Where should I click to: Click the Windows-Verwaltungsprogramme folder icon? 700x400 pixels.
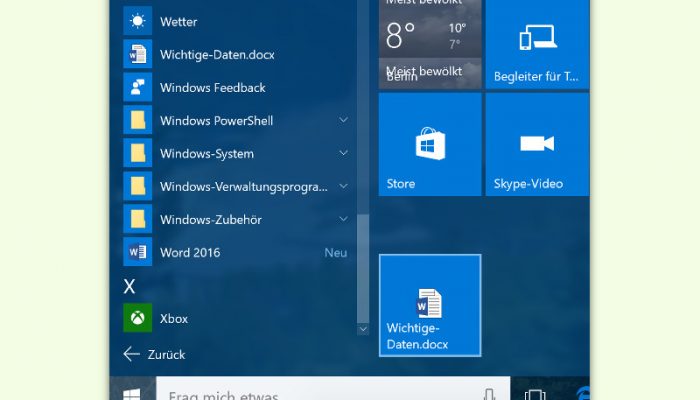point(138,186)
